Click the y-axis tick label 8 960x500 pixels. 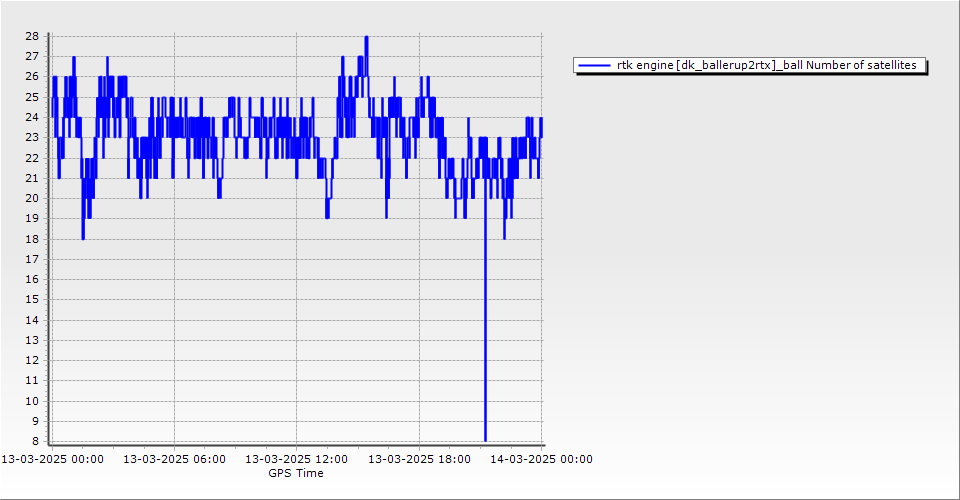35,441
